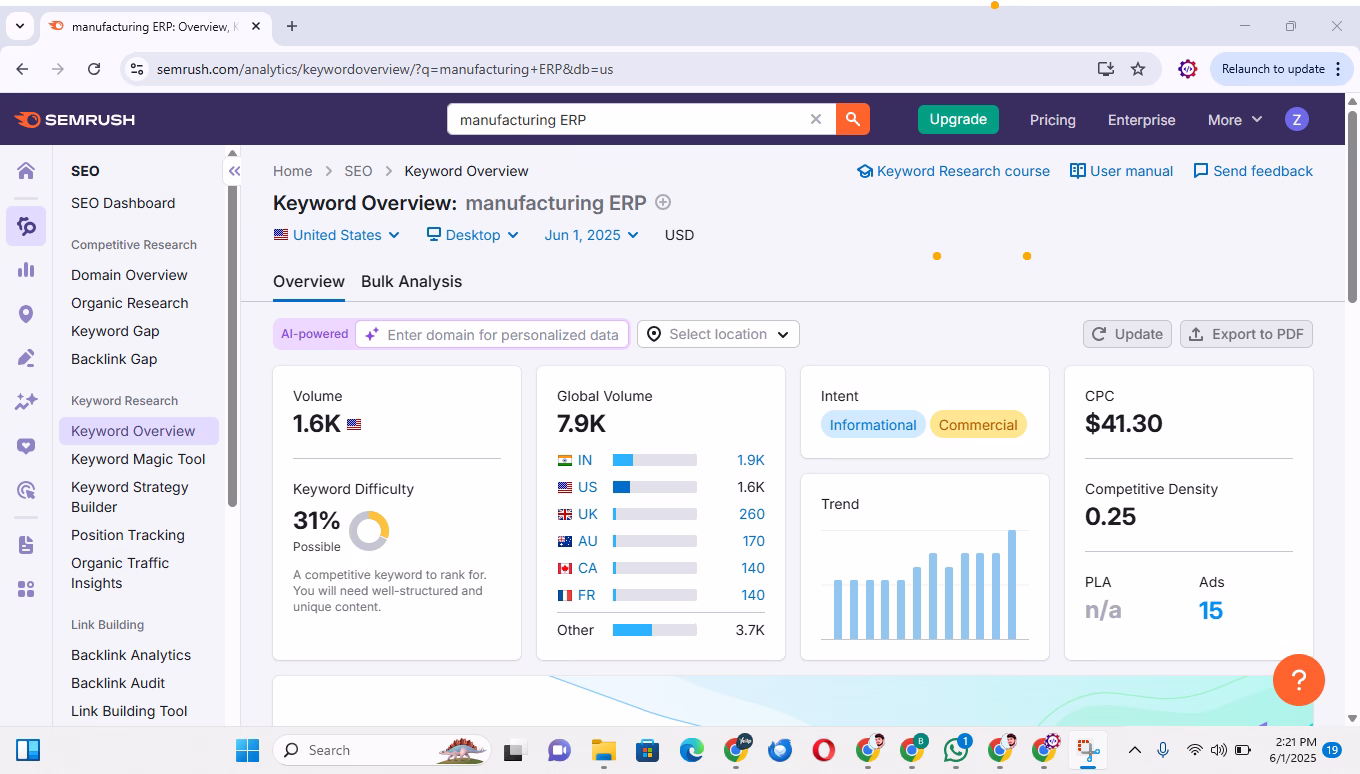Open Keyword Research course link

[x=953, y=171]
